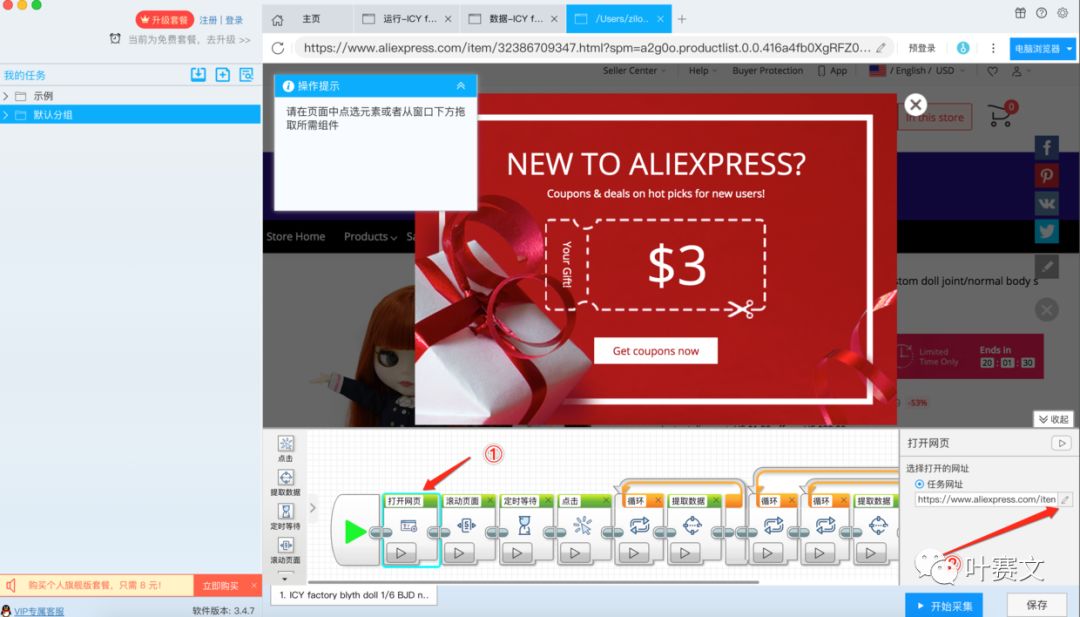Show more components down arrow in palette
Viewport: 1080px width, 617px height.
(x=286, y=578)
